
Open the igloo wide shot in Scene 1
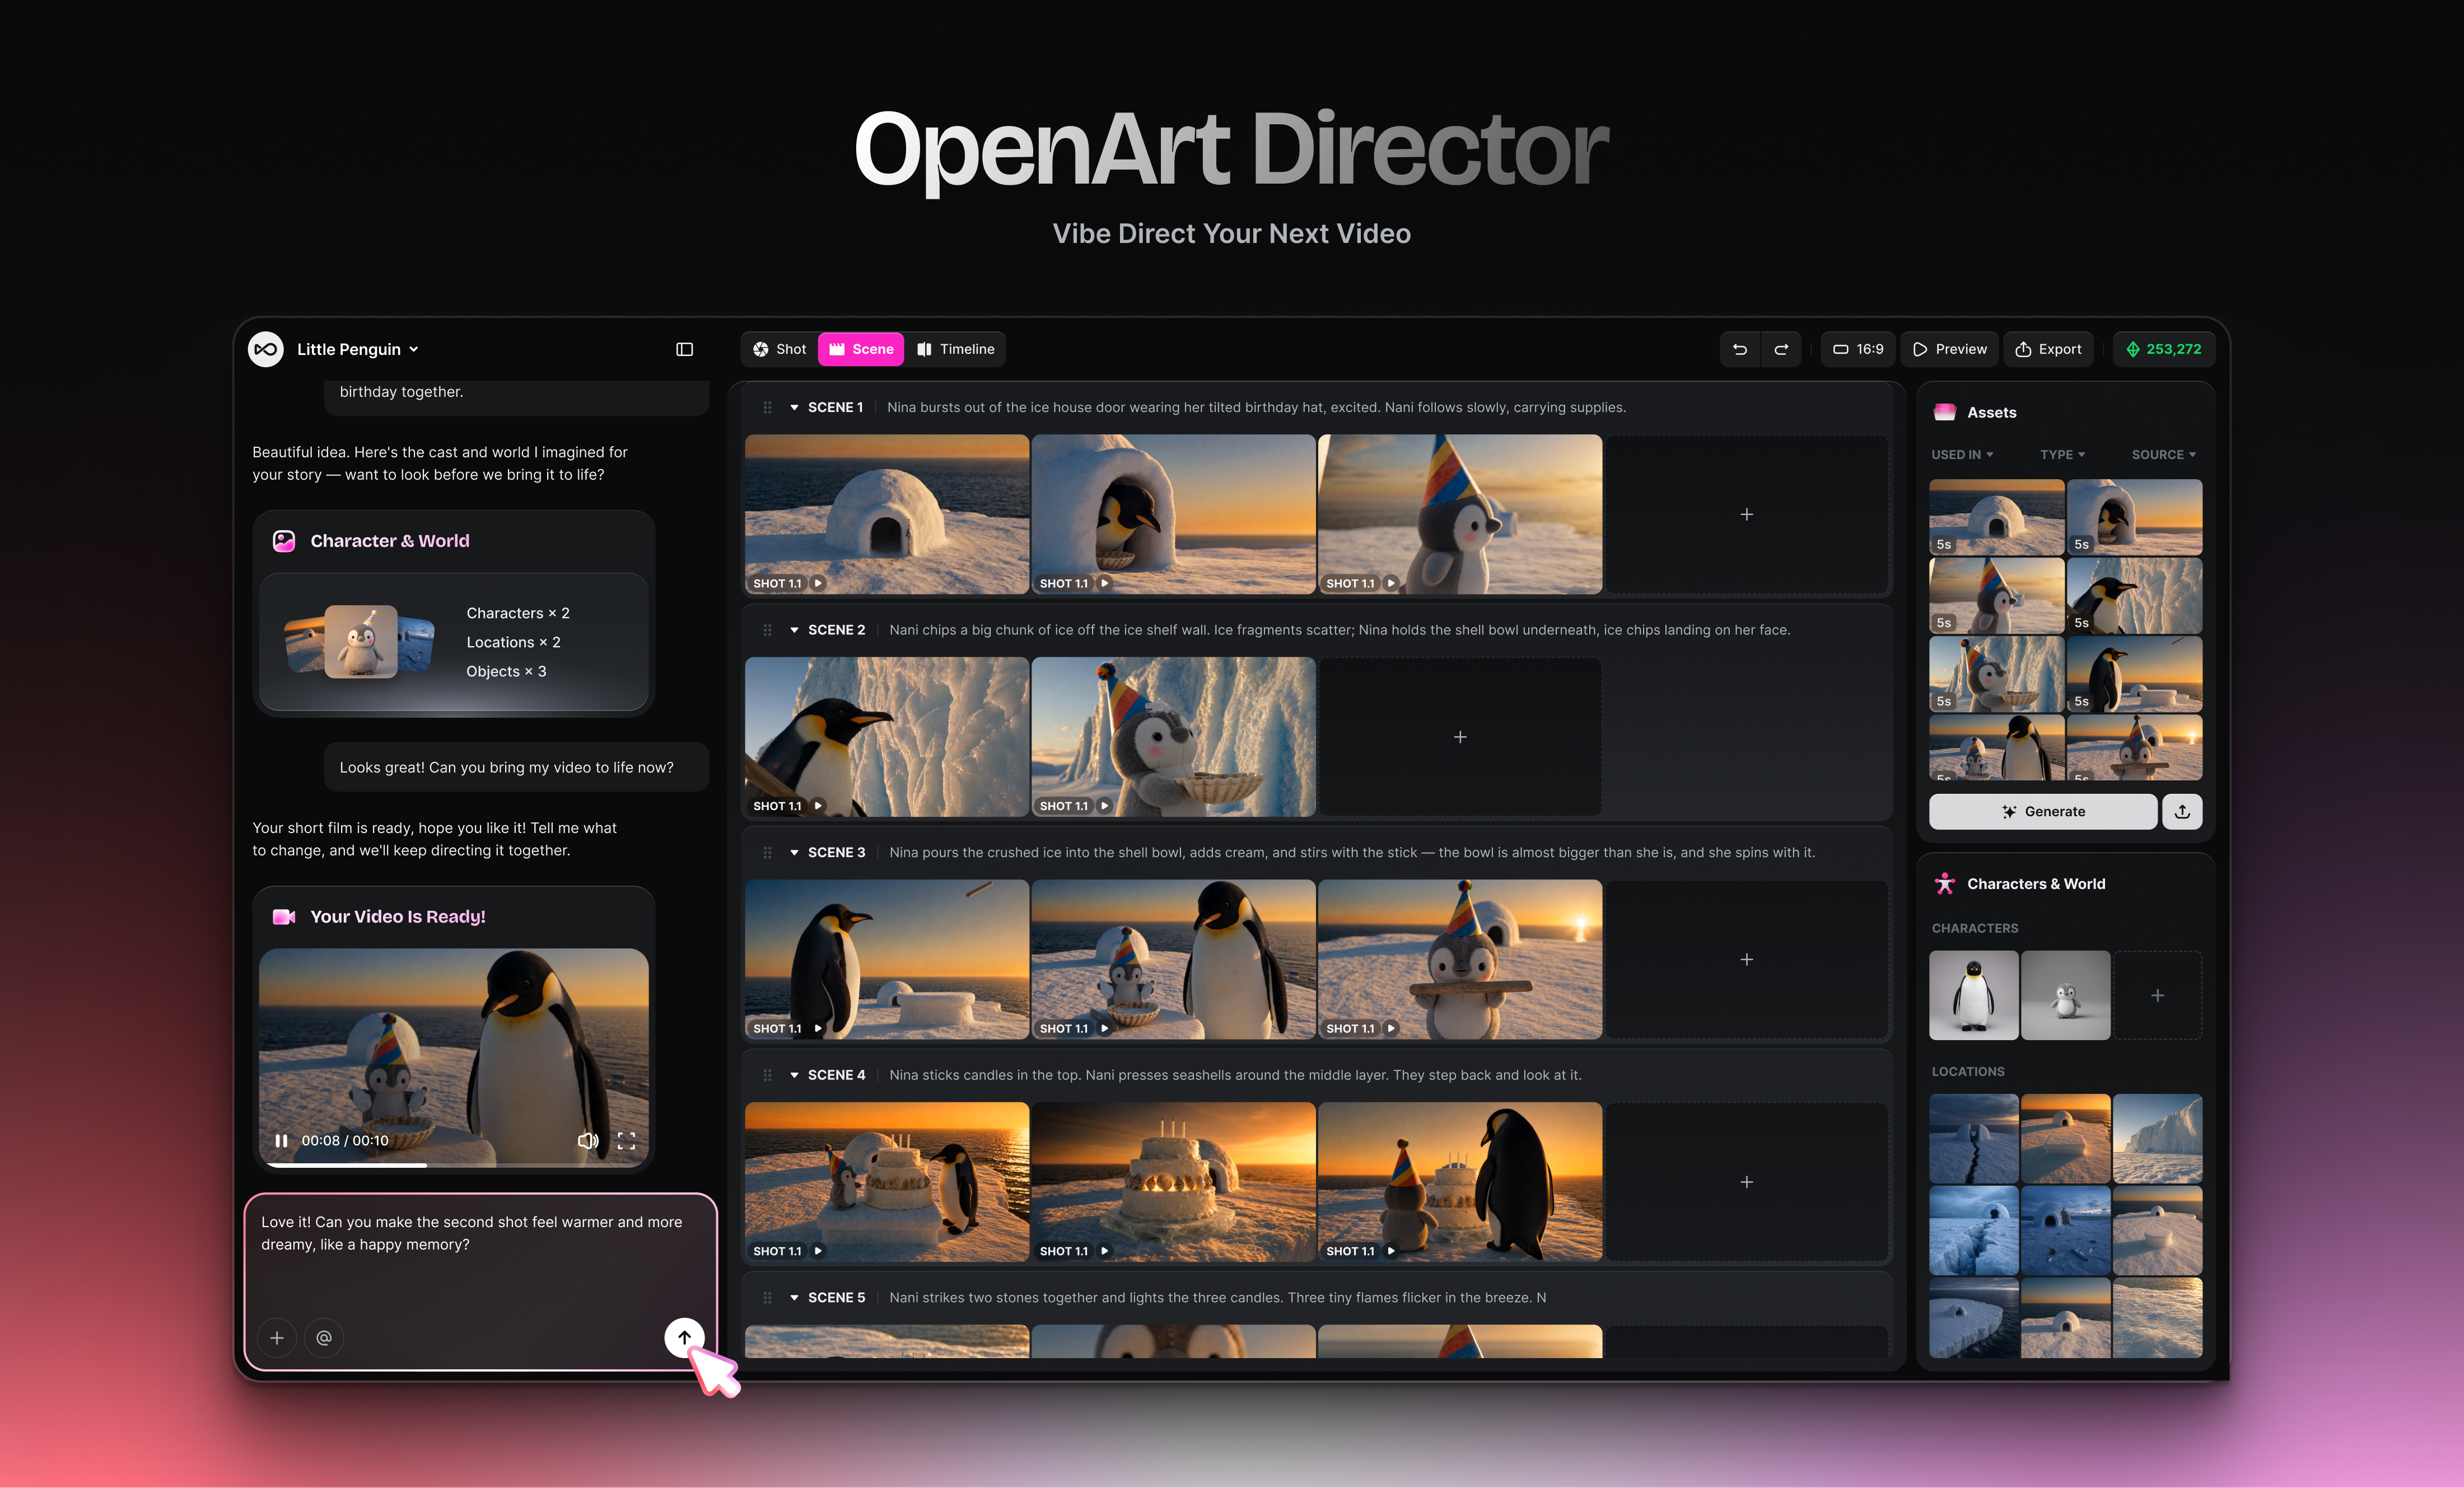pyautogui.click(x=887, y=514)
